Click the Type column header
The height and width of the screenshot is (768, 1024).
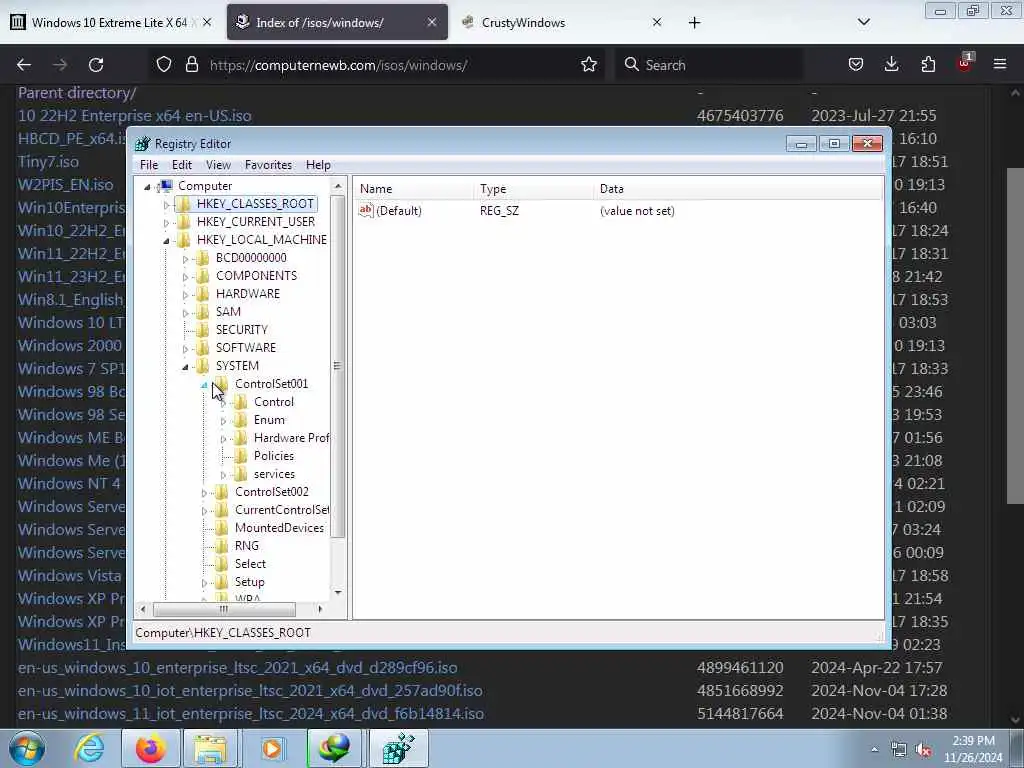534,189
